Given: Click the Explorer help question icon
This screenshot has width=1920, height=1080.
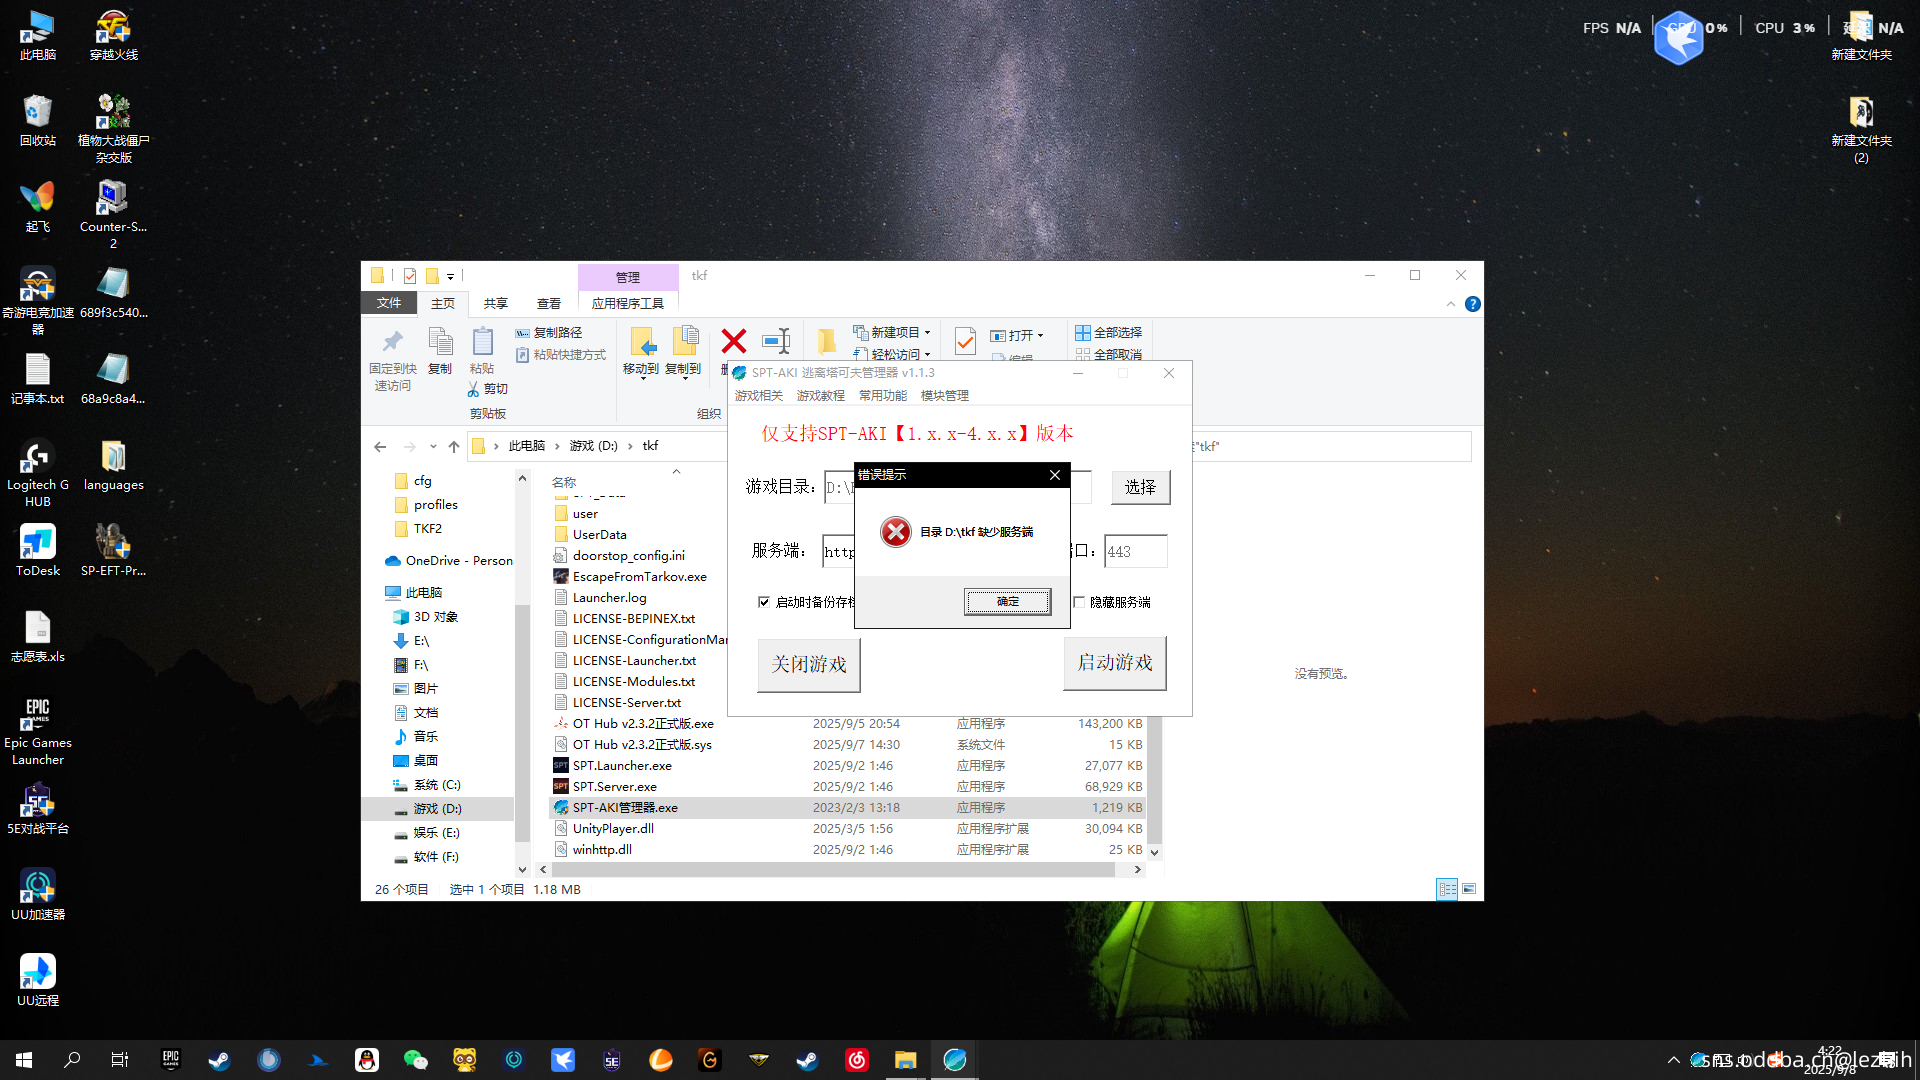Looking at the screenshot, I should point(1472,304).
